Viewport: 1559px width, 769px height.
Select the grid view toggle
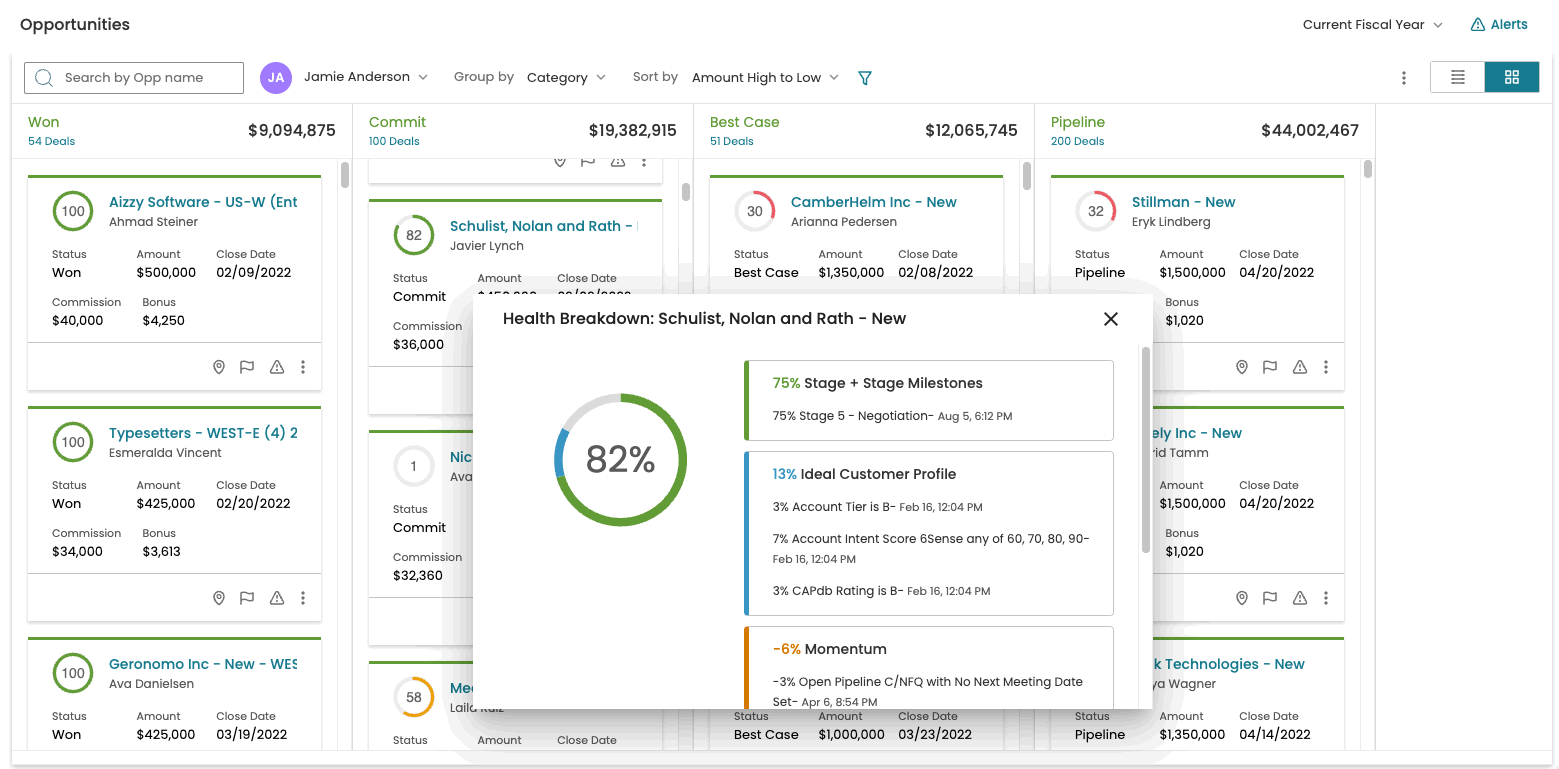point(1512,76)
